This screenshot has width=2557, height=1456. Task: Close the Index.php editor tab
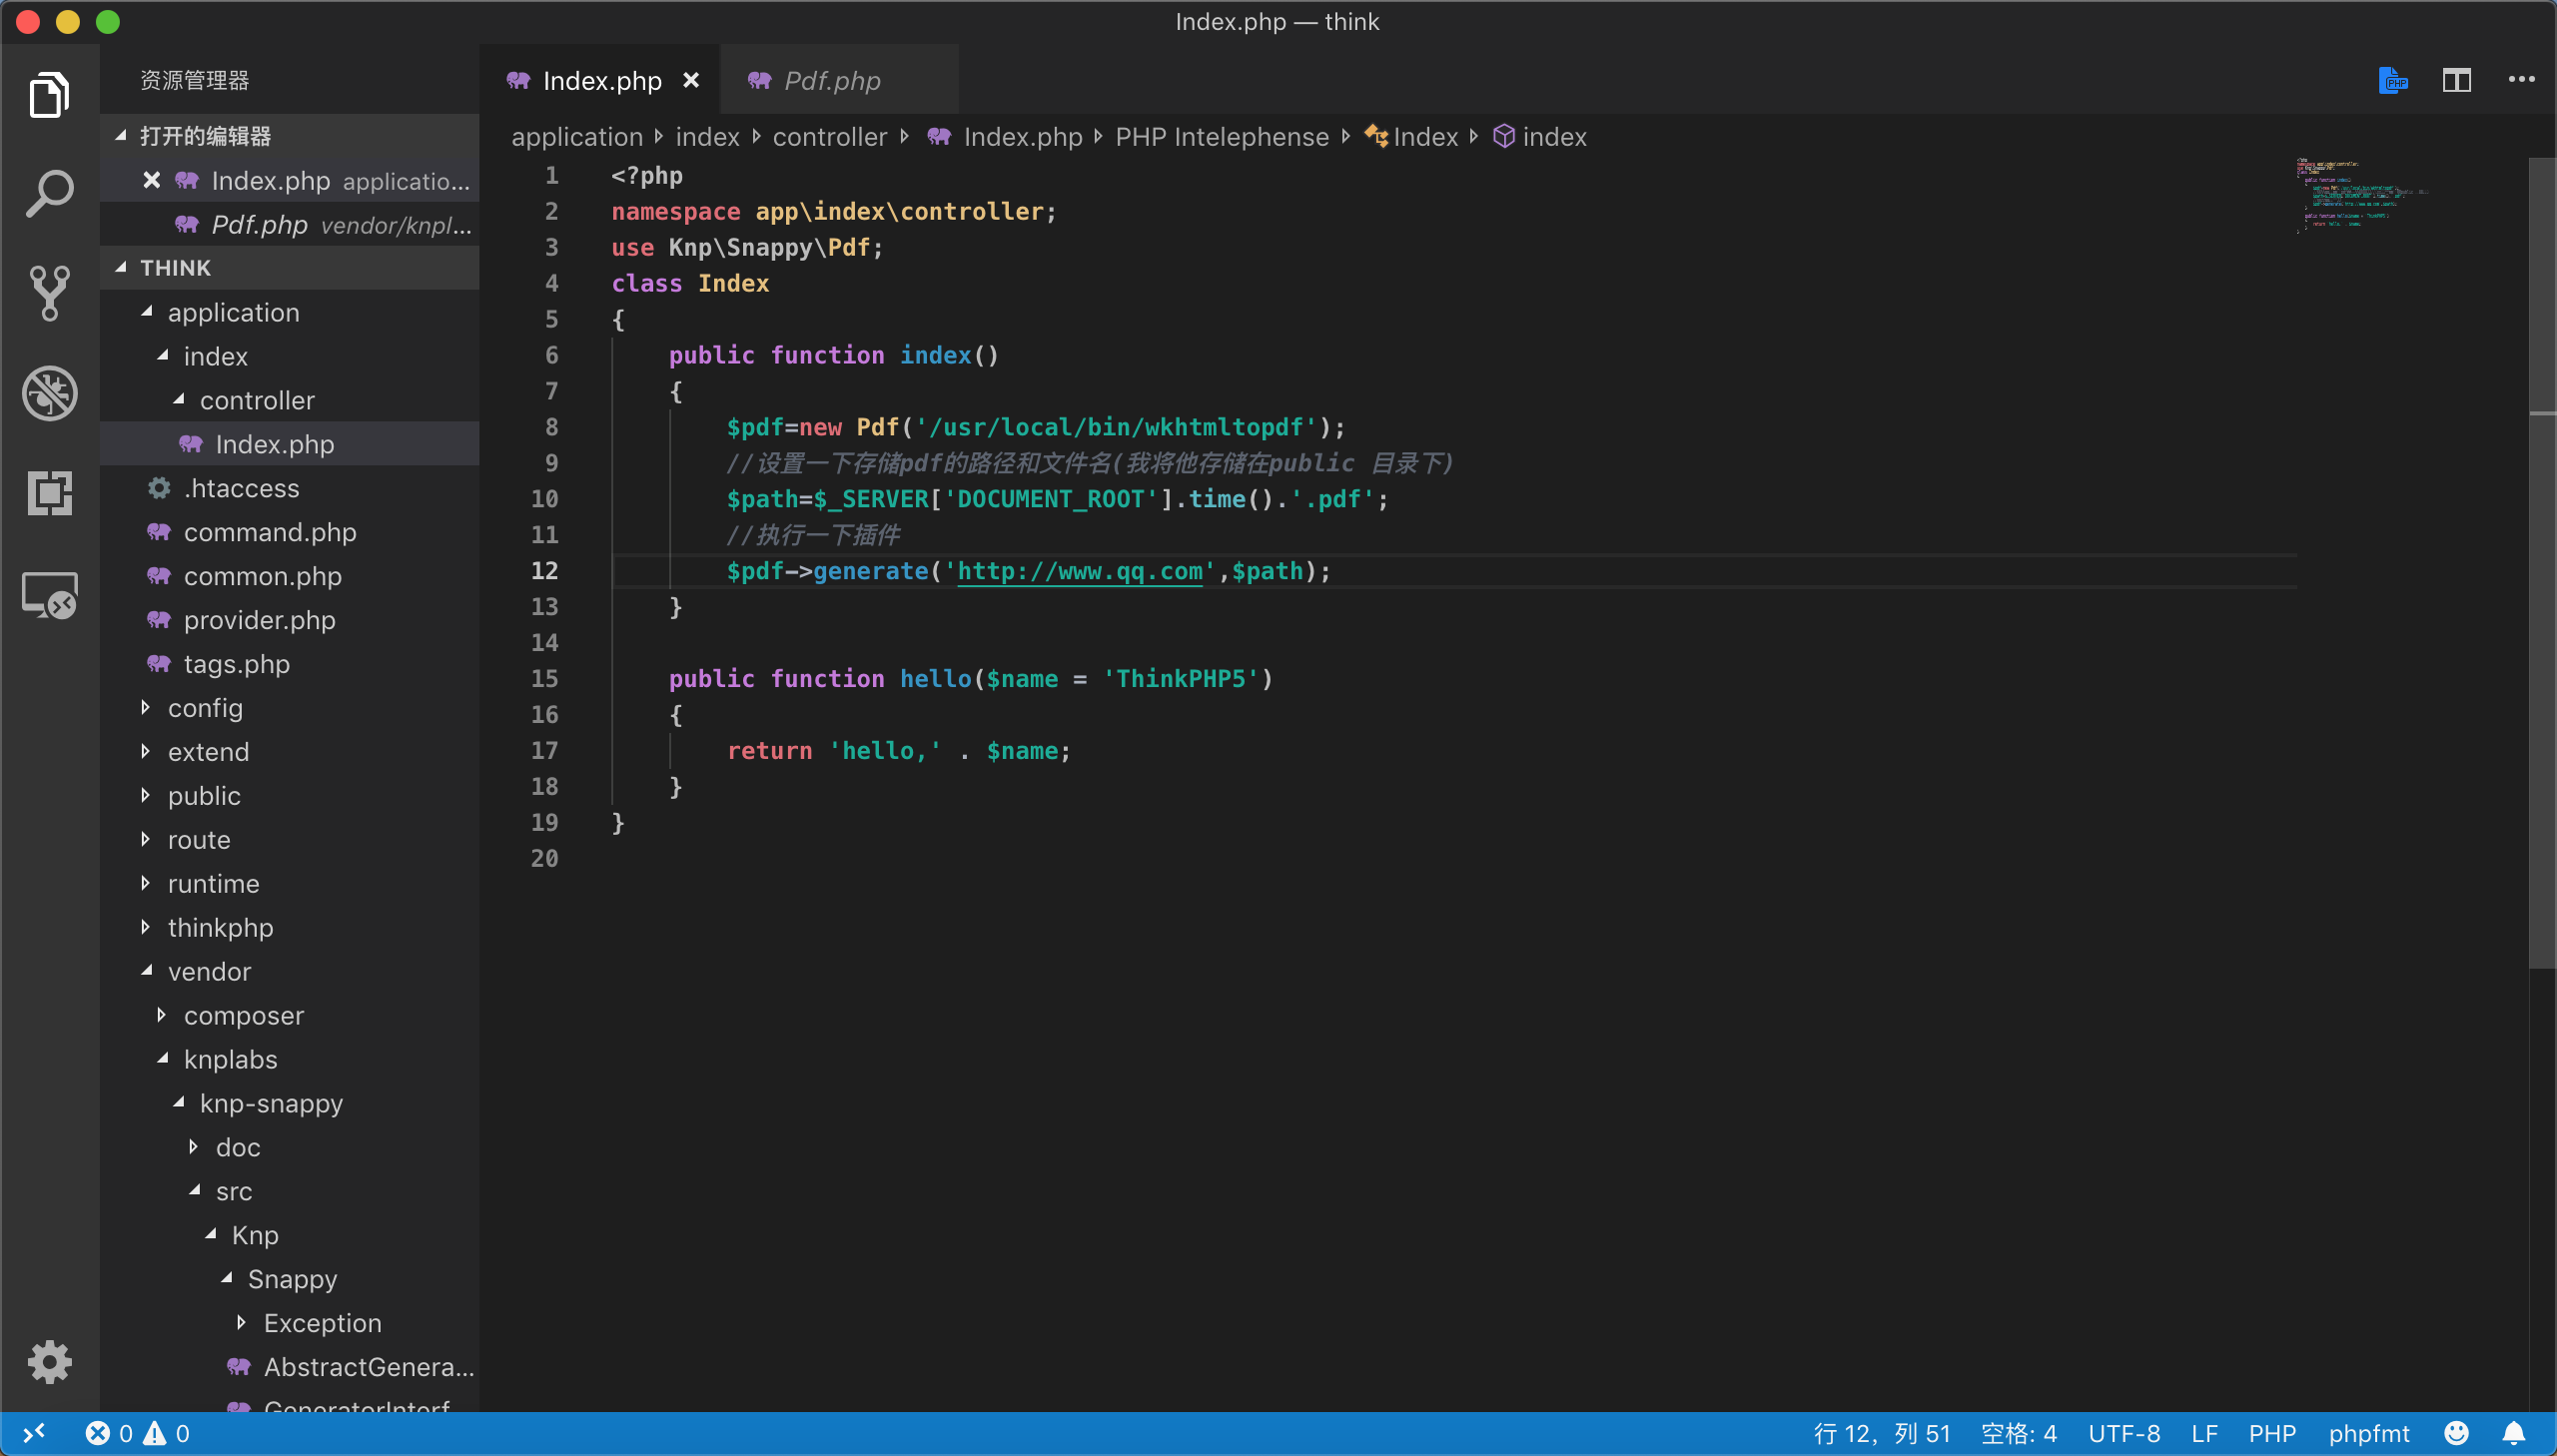(691, 81)
